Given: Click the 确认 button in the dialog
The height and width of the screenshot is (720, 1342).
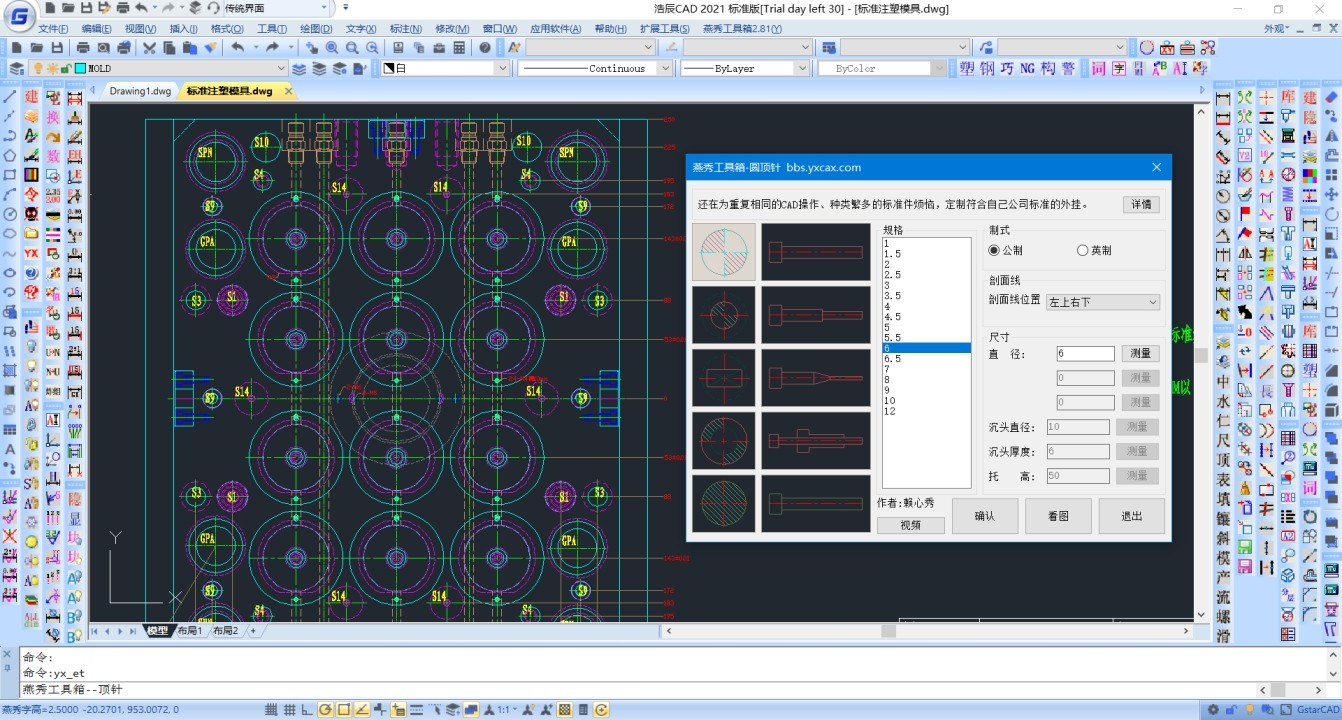Looking at the screenshot, I should coord(984,516).
